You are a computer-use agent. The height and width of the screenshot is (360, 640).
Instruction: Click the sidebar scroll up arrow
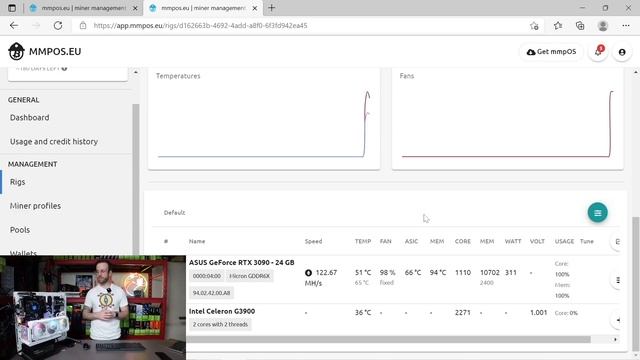[x=136, y=72]
